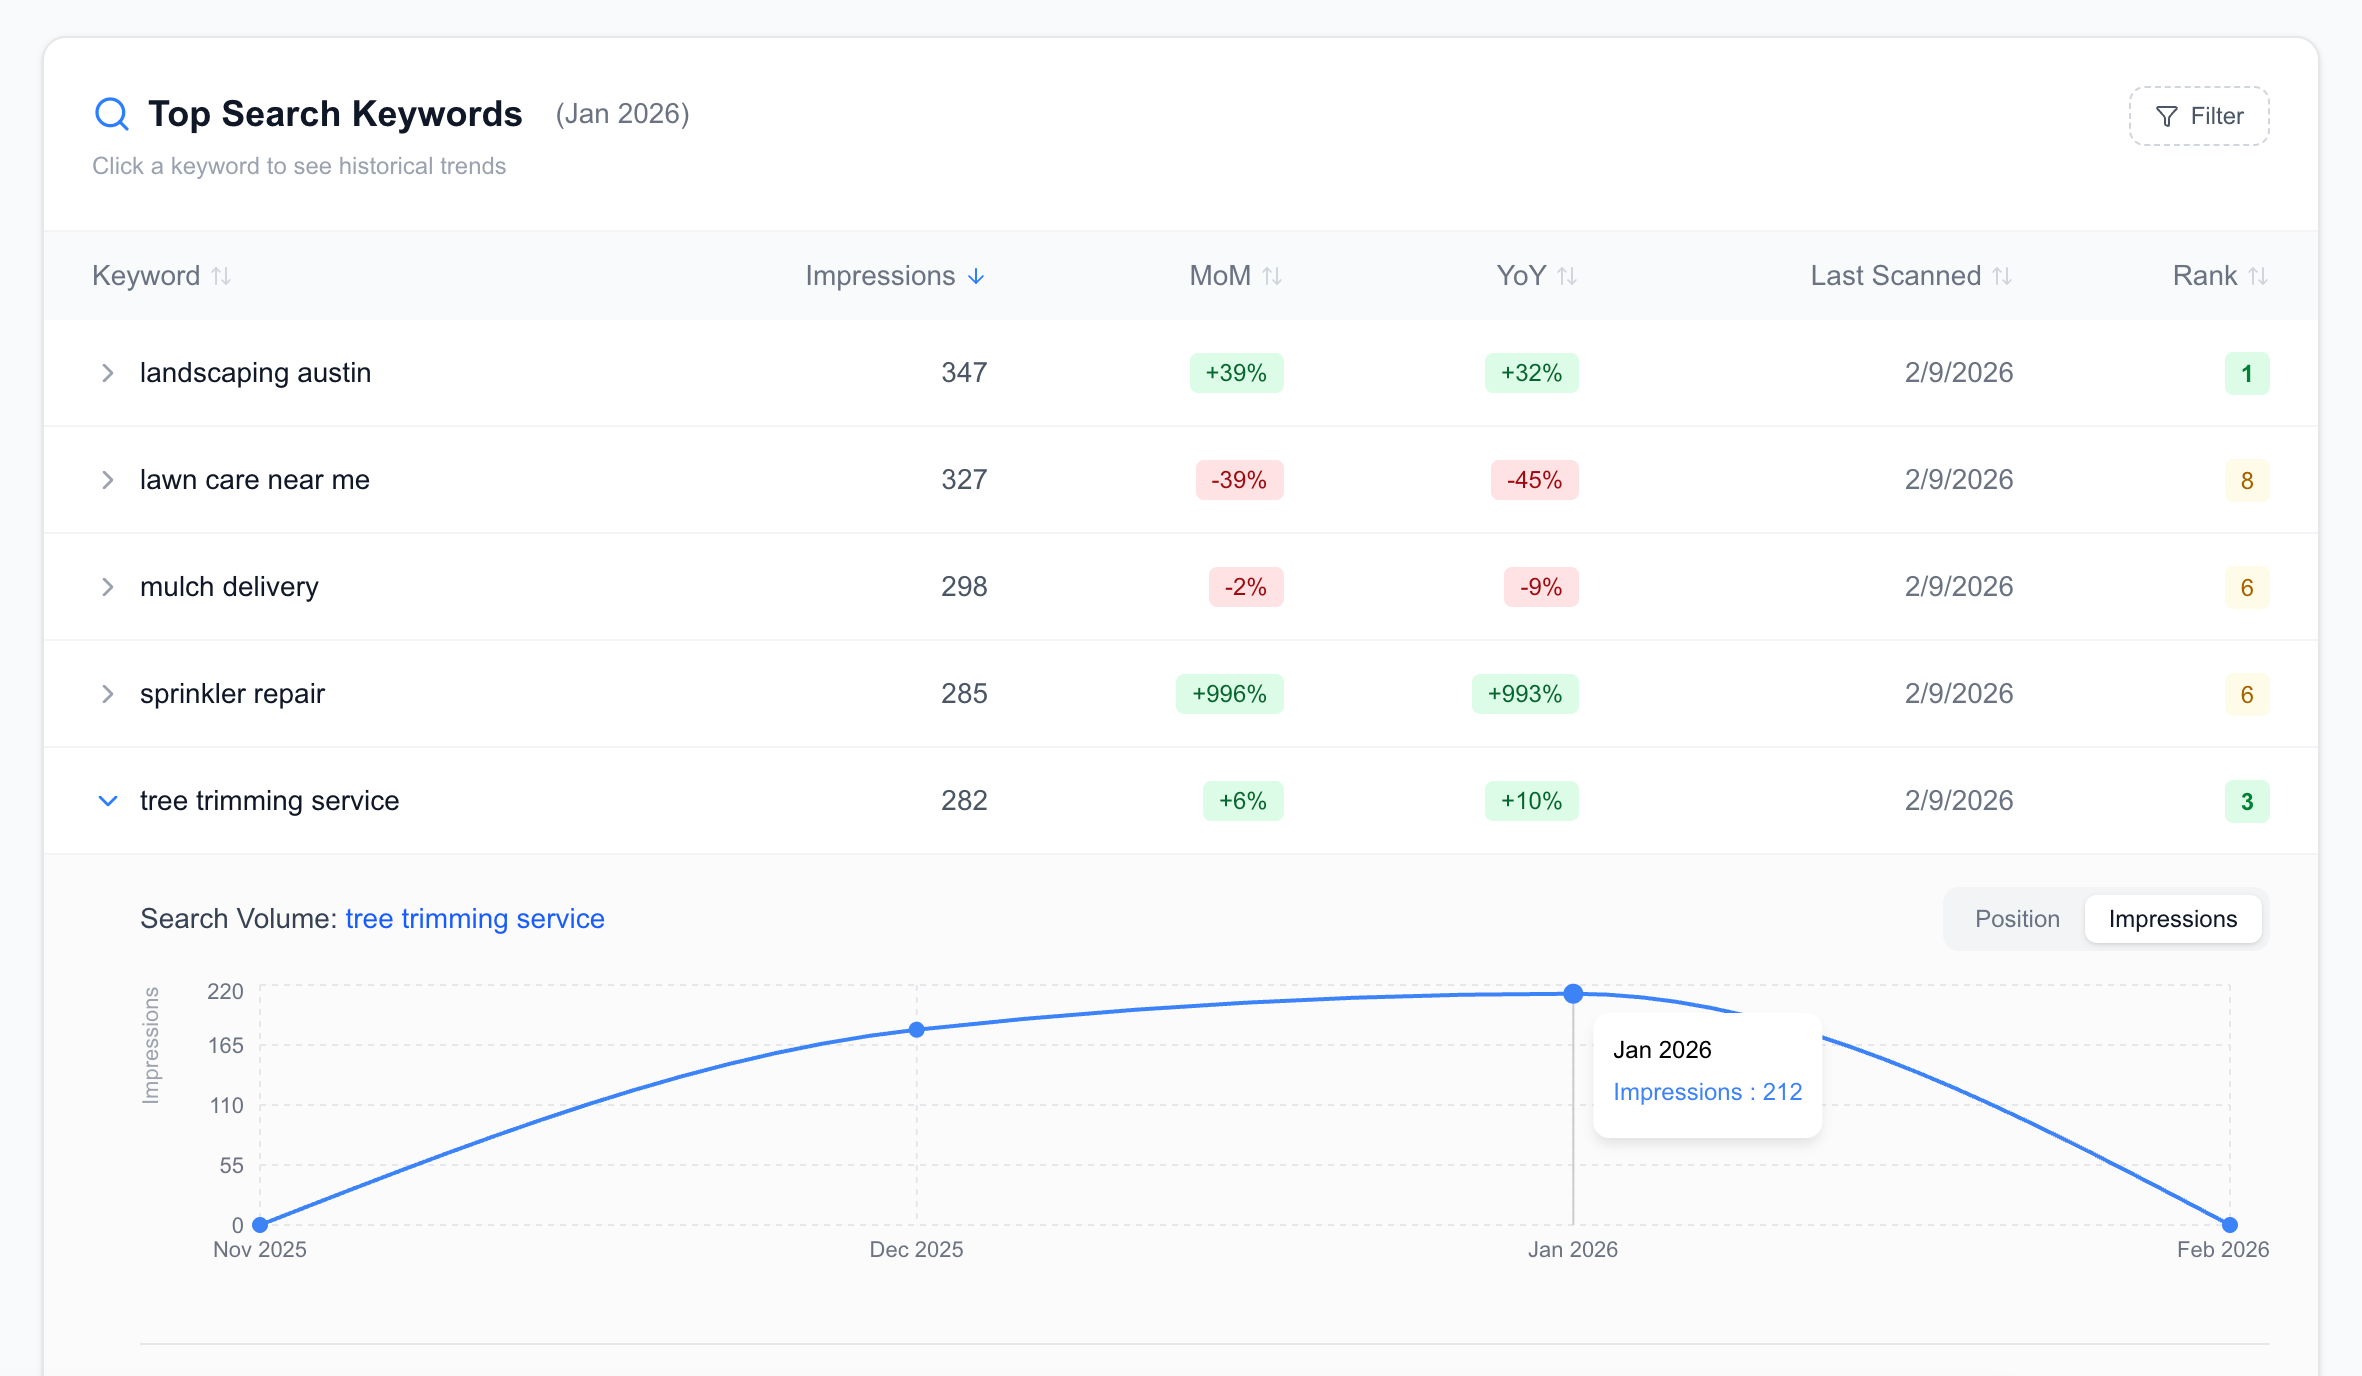Viewport: 2362px width, 1376px height.
Task: Select keyword text 'sprinkler repair'
Action: [232, 694]
